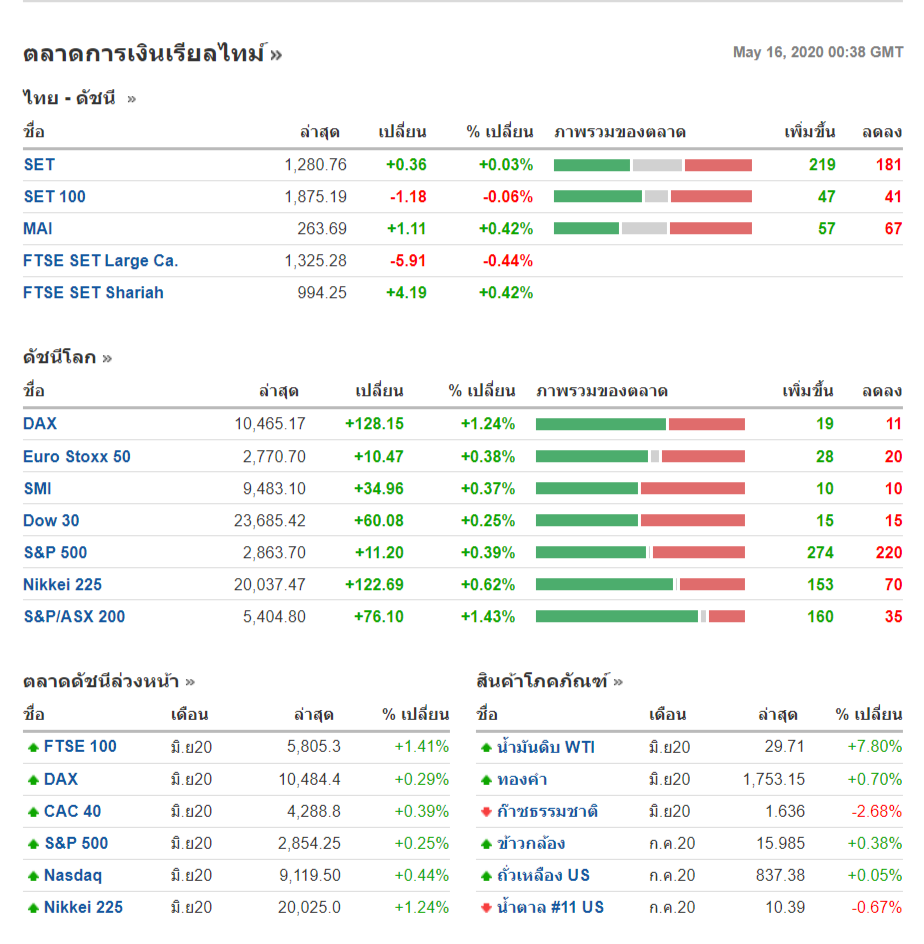The image size is (924, 944).
Task: Open the SET 100 index link
Action: (x=55, y=197)
